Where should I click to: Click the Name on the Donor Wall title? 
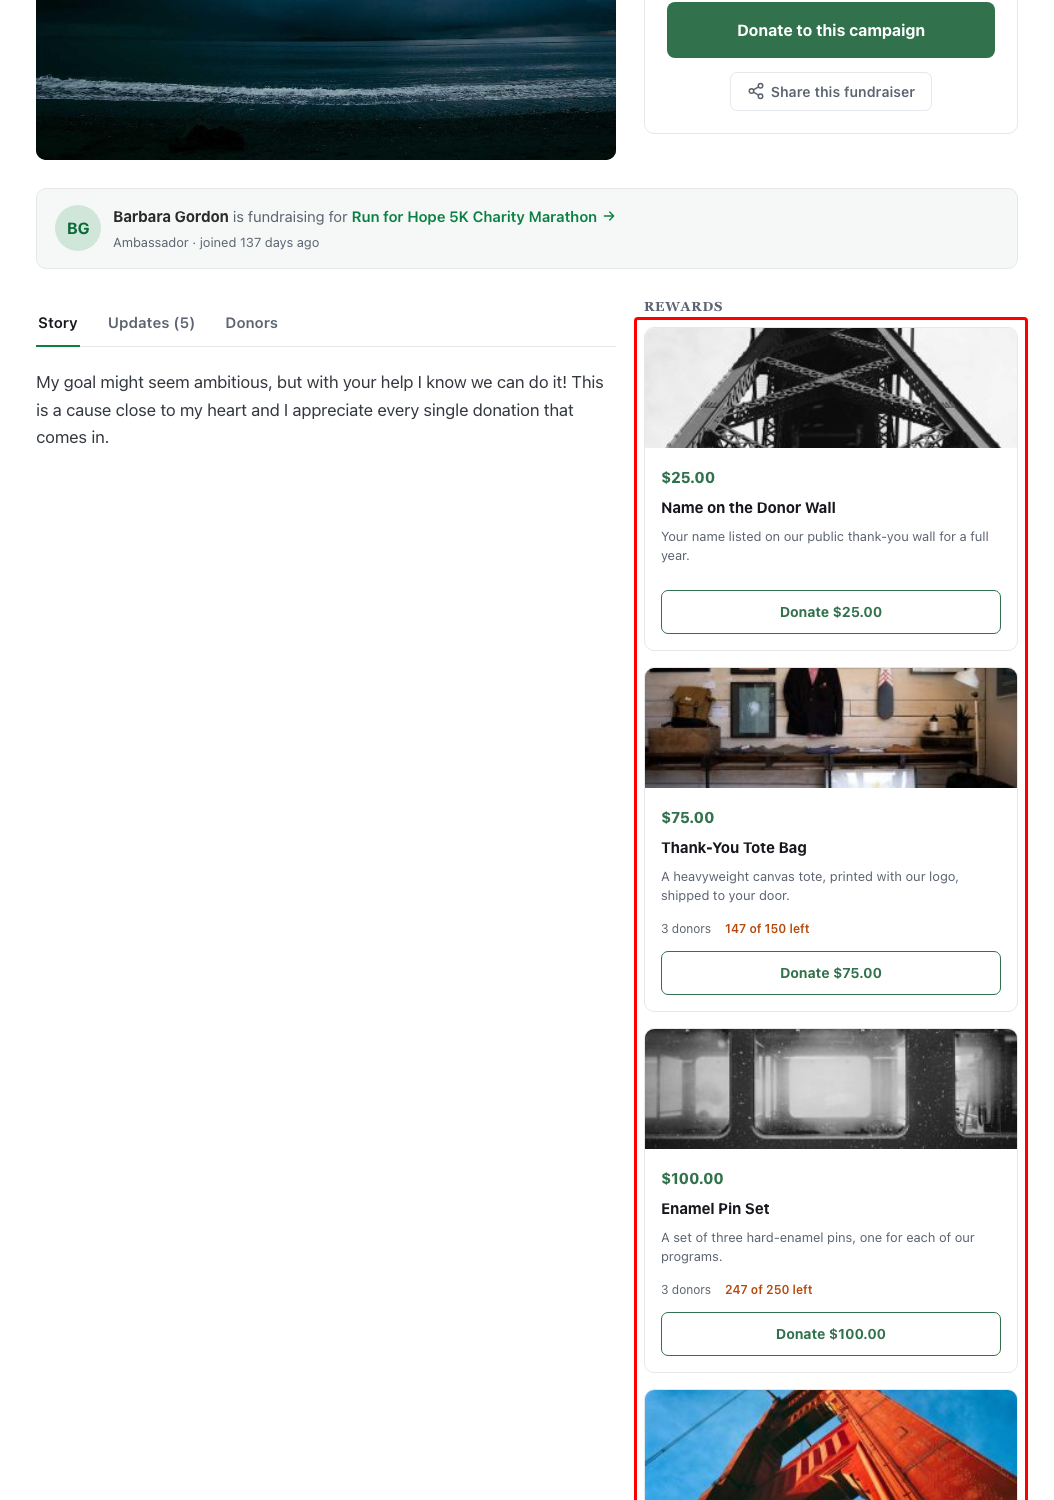coord(748,508)
